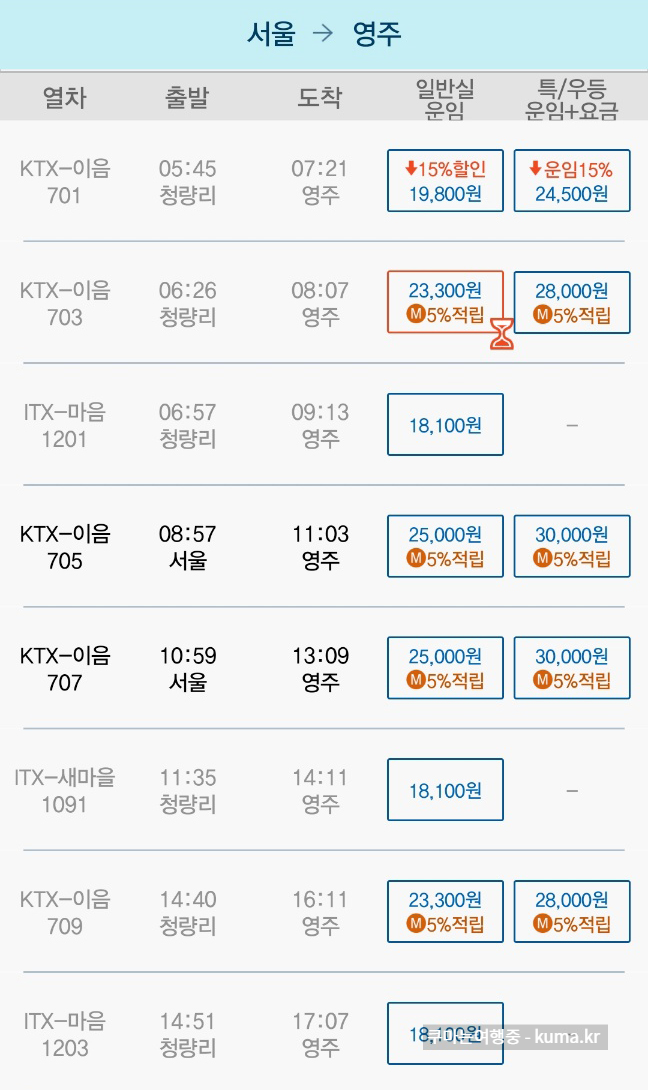Choose the 18,100원 fare for ITX-새마을 1091
648x1090 pixels.
(x=445, y=790)
